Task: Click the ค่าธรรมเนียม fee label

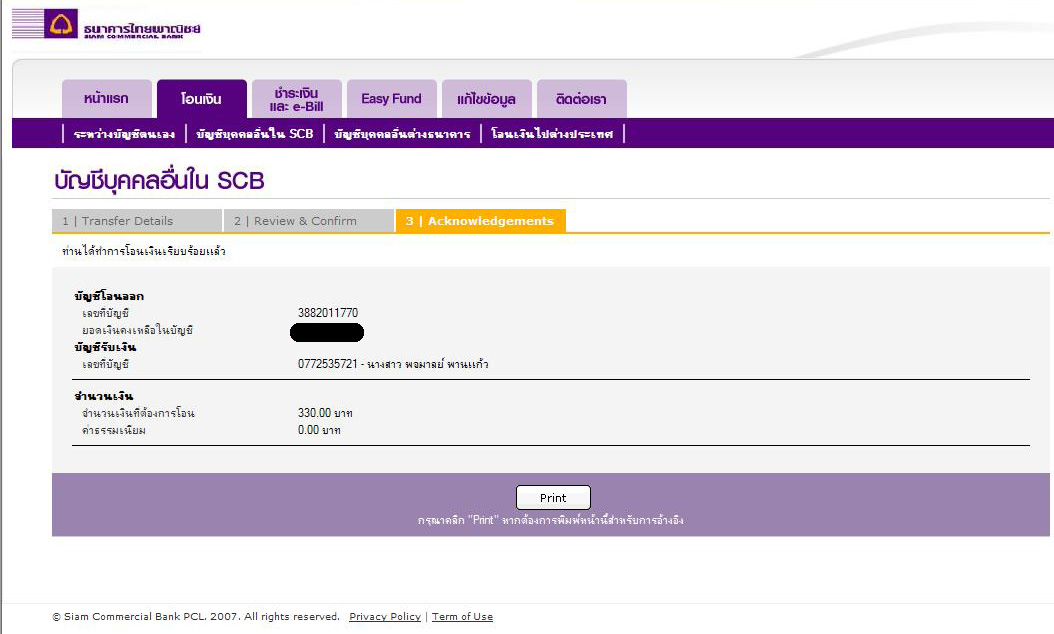Action: [x=114, y=430]
